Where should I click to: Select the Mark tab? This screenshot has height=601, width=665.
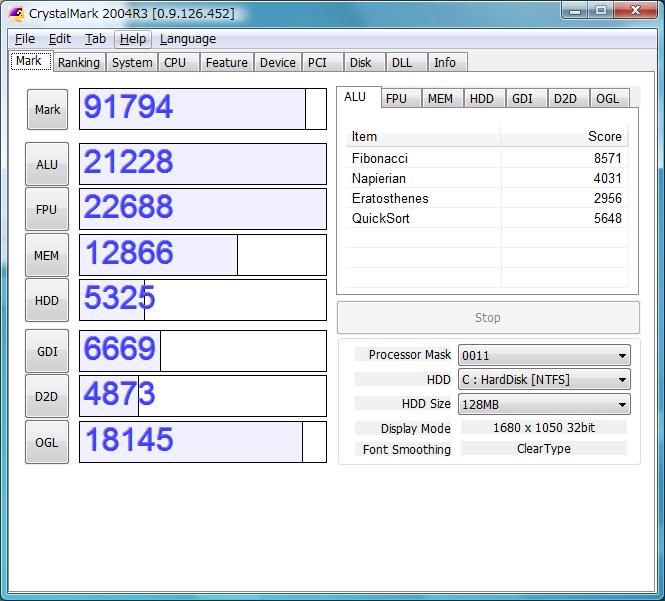pyautogui.click(x=31, y=61)
